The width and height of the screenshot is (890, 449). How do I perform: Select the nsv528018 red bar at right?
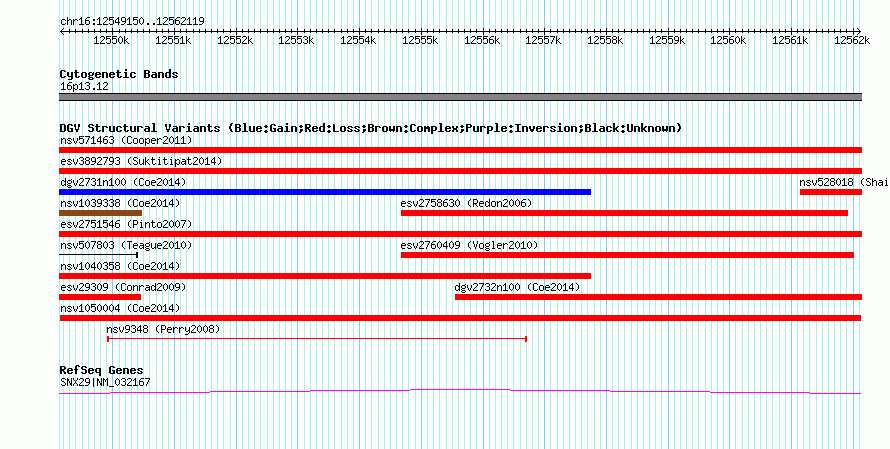tap(831, 192)
